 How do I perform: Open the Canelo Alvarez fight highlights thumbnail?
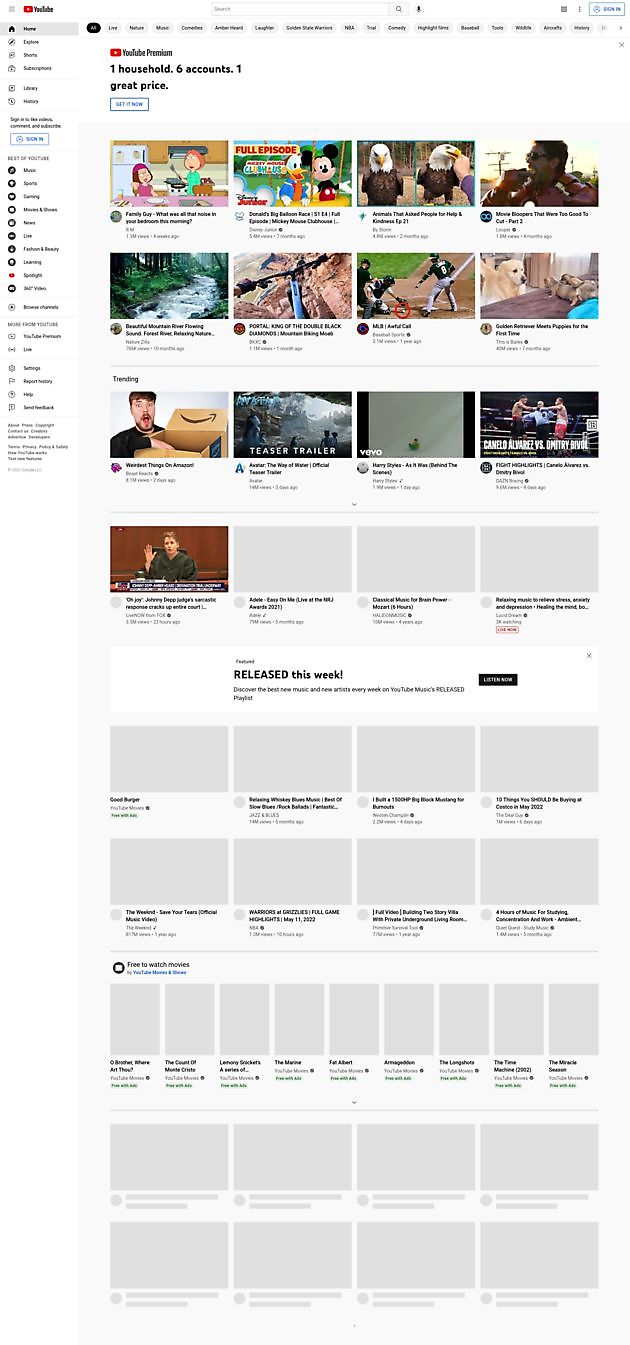[x=539, y=424]
